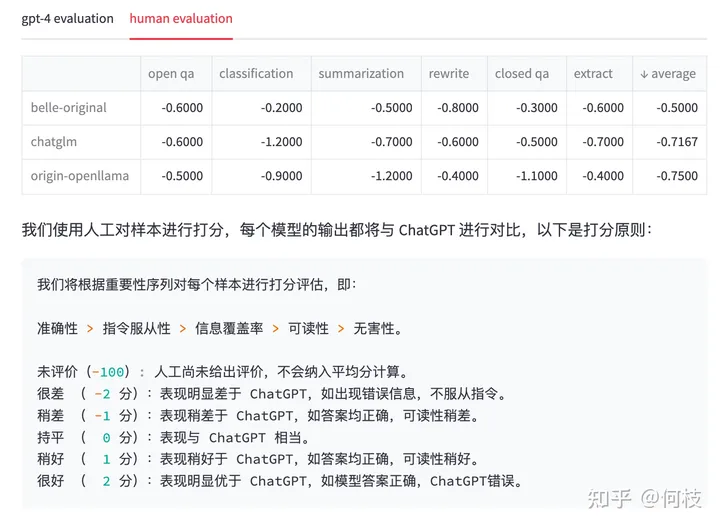Click the closed qa column header

(522, 74)
